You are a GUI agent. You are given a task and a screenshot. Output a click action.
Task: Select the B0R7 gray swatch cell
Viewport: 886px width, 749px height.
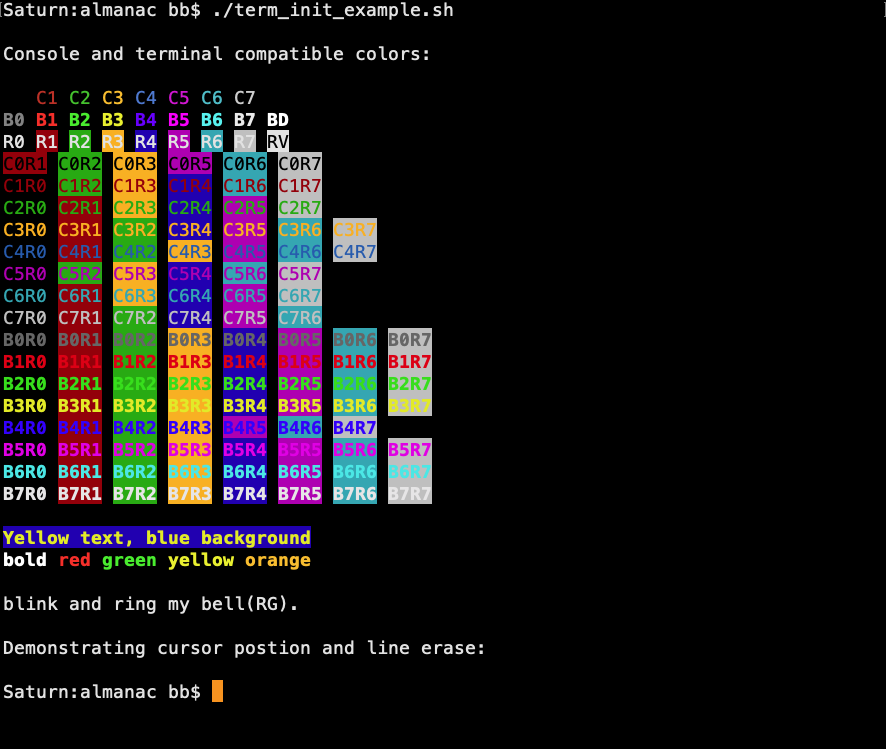[x=410, y=340]
